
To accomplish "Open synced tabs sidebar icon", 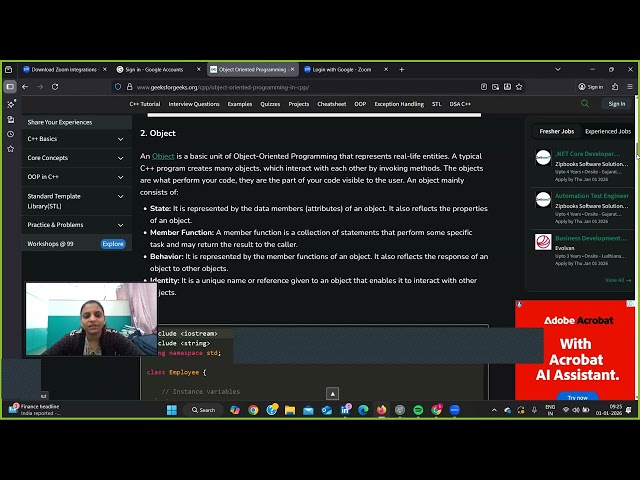I will tap(11, 120).
